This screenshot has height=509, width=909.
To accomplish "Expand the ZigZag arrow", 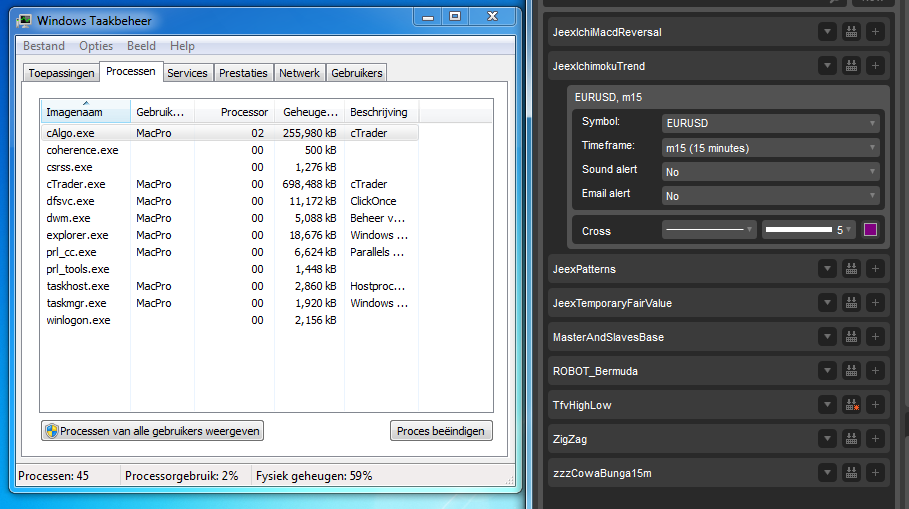I will tap(827, 439).
